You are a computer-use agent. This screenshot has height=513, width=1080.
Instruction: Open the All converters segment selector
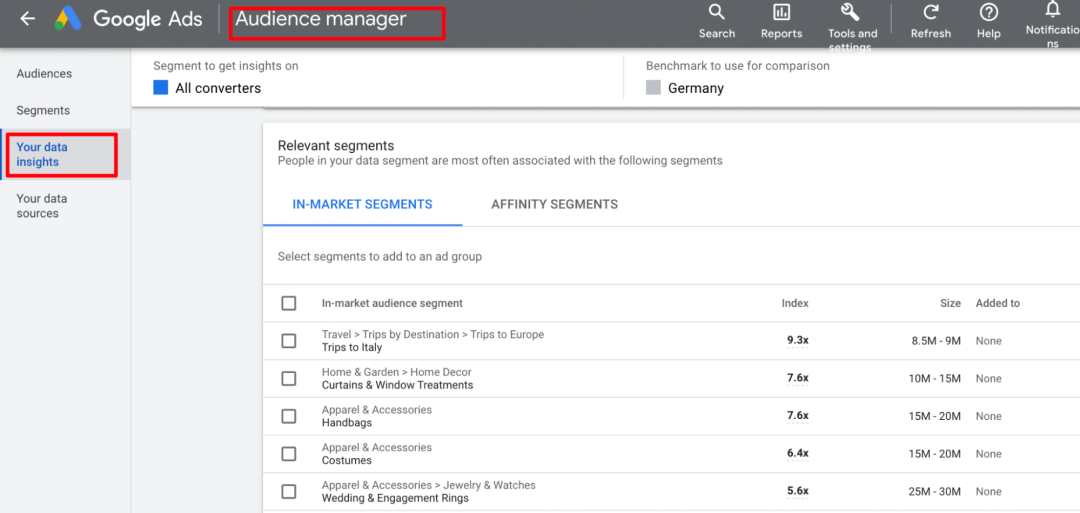[x=217, y=88]
